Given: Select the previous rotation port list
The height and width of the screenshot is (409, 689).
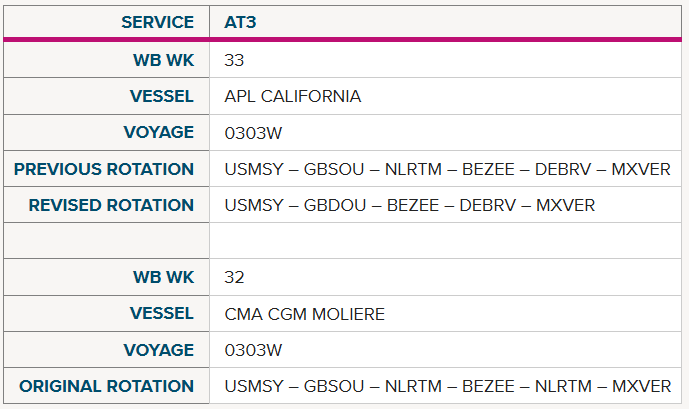Looking at the screenshot, I should point(447,169).
